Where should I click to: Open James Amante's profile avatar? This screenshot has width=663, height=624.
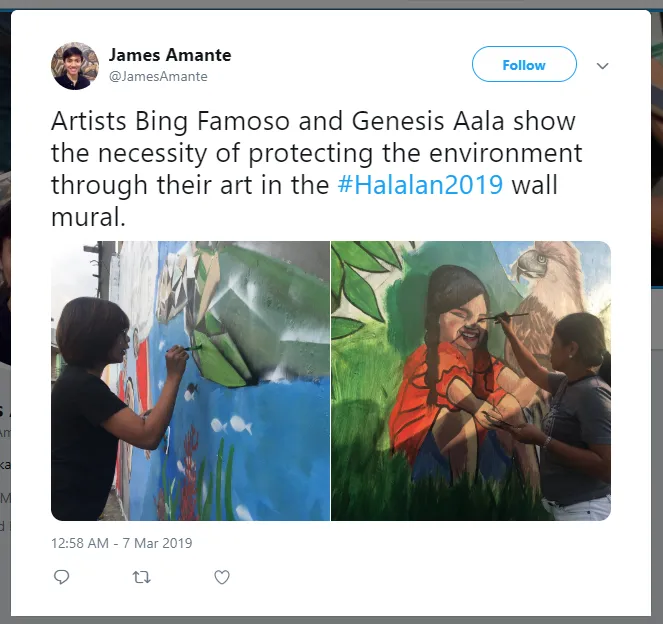click(75, 66)
